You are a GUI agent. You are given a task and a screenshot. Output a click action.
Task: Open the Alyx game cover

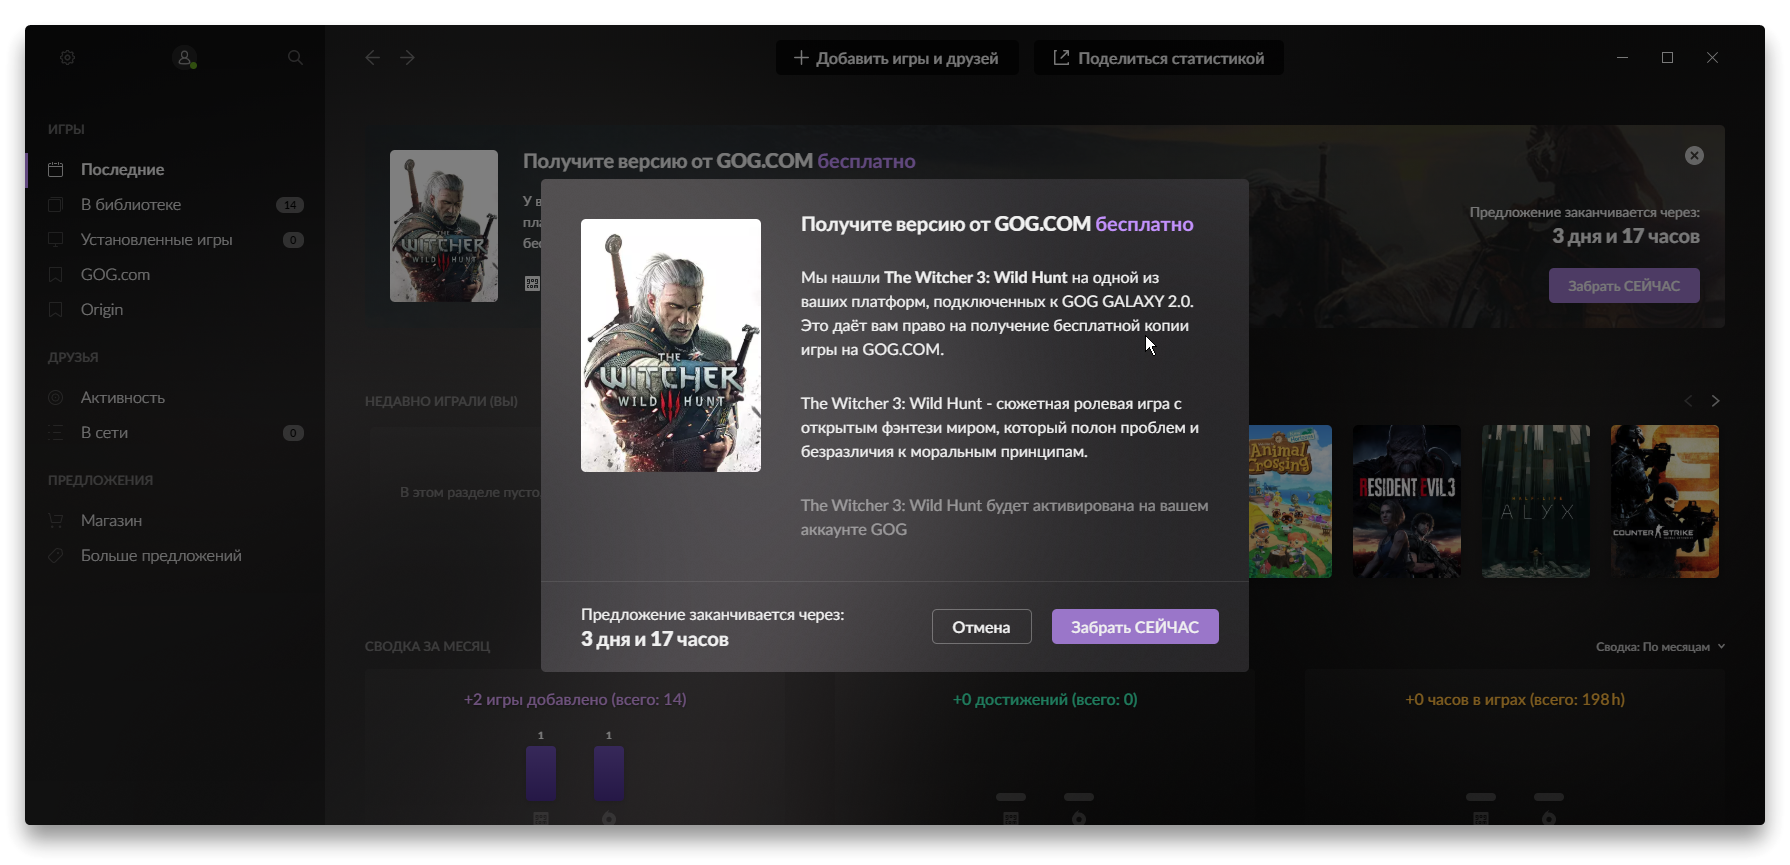point(1536,501)
